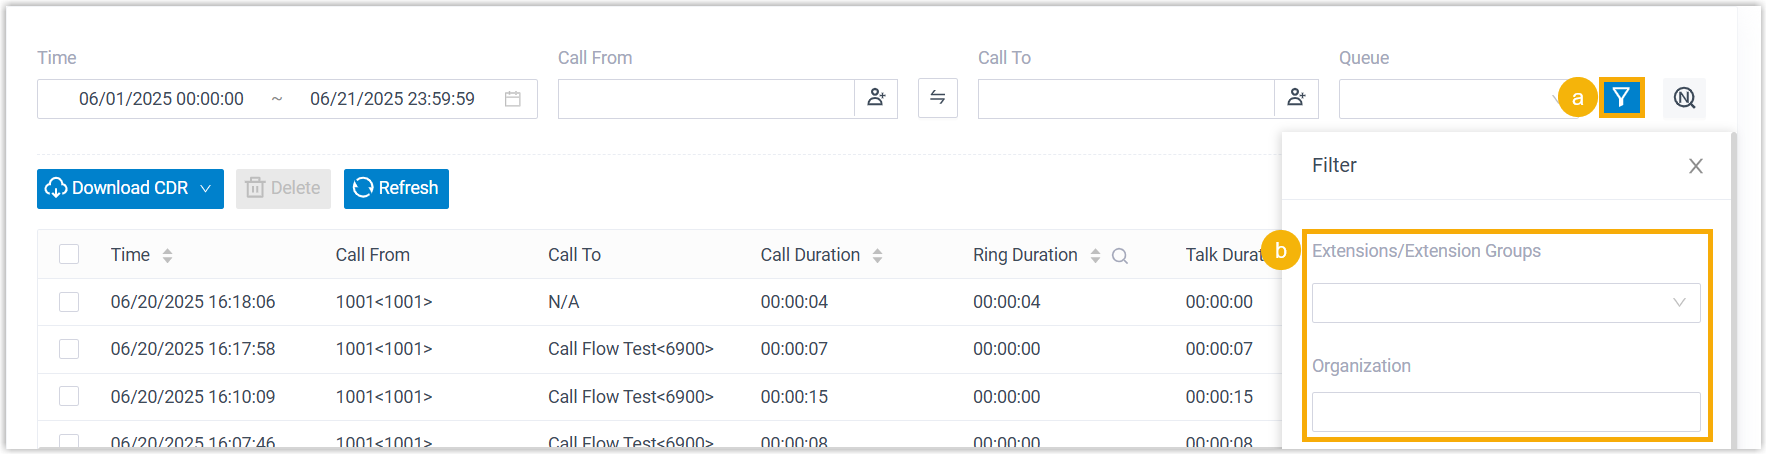Screen dimensions: 1767x455
Task: Click the Organization input field
Action: 1505,412
